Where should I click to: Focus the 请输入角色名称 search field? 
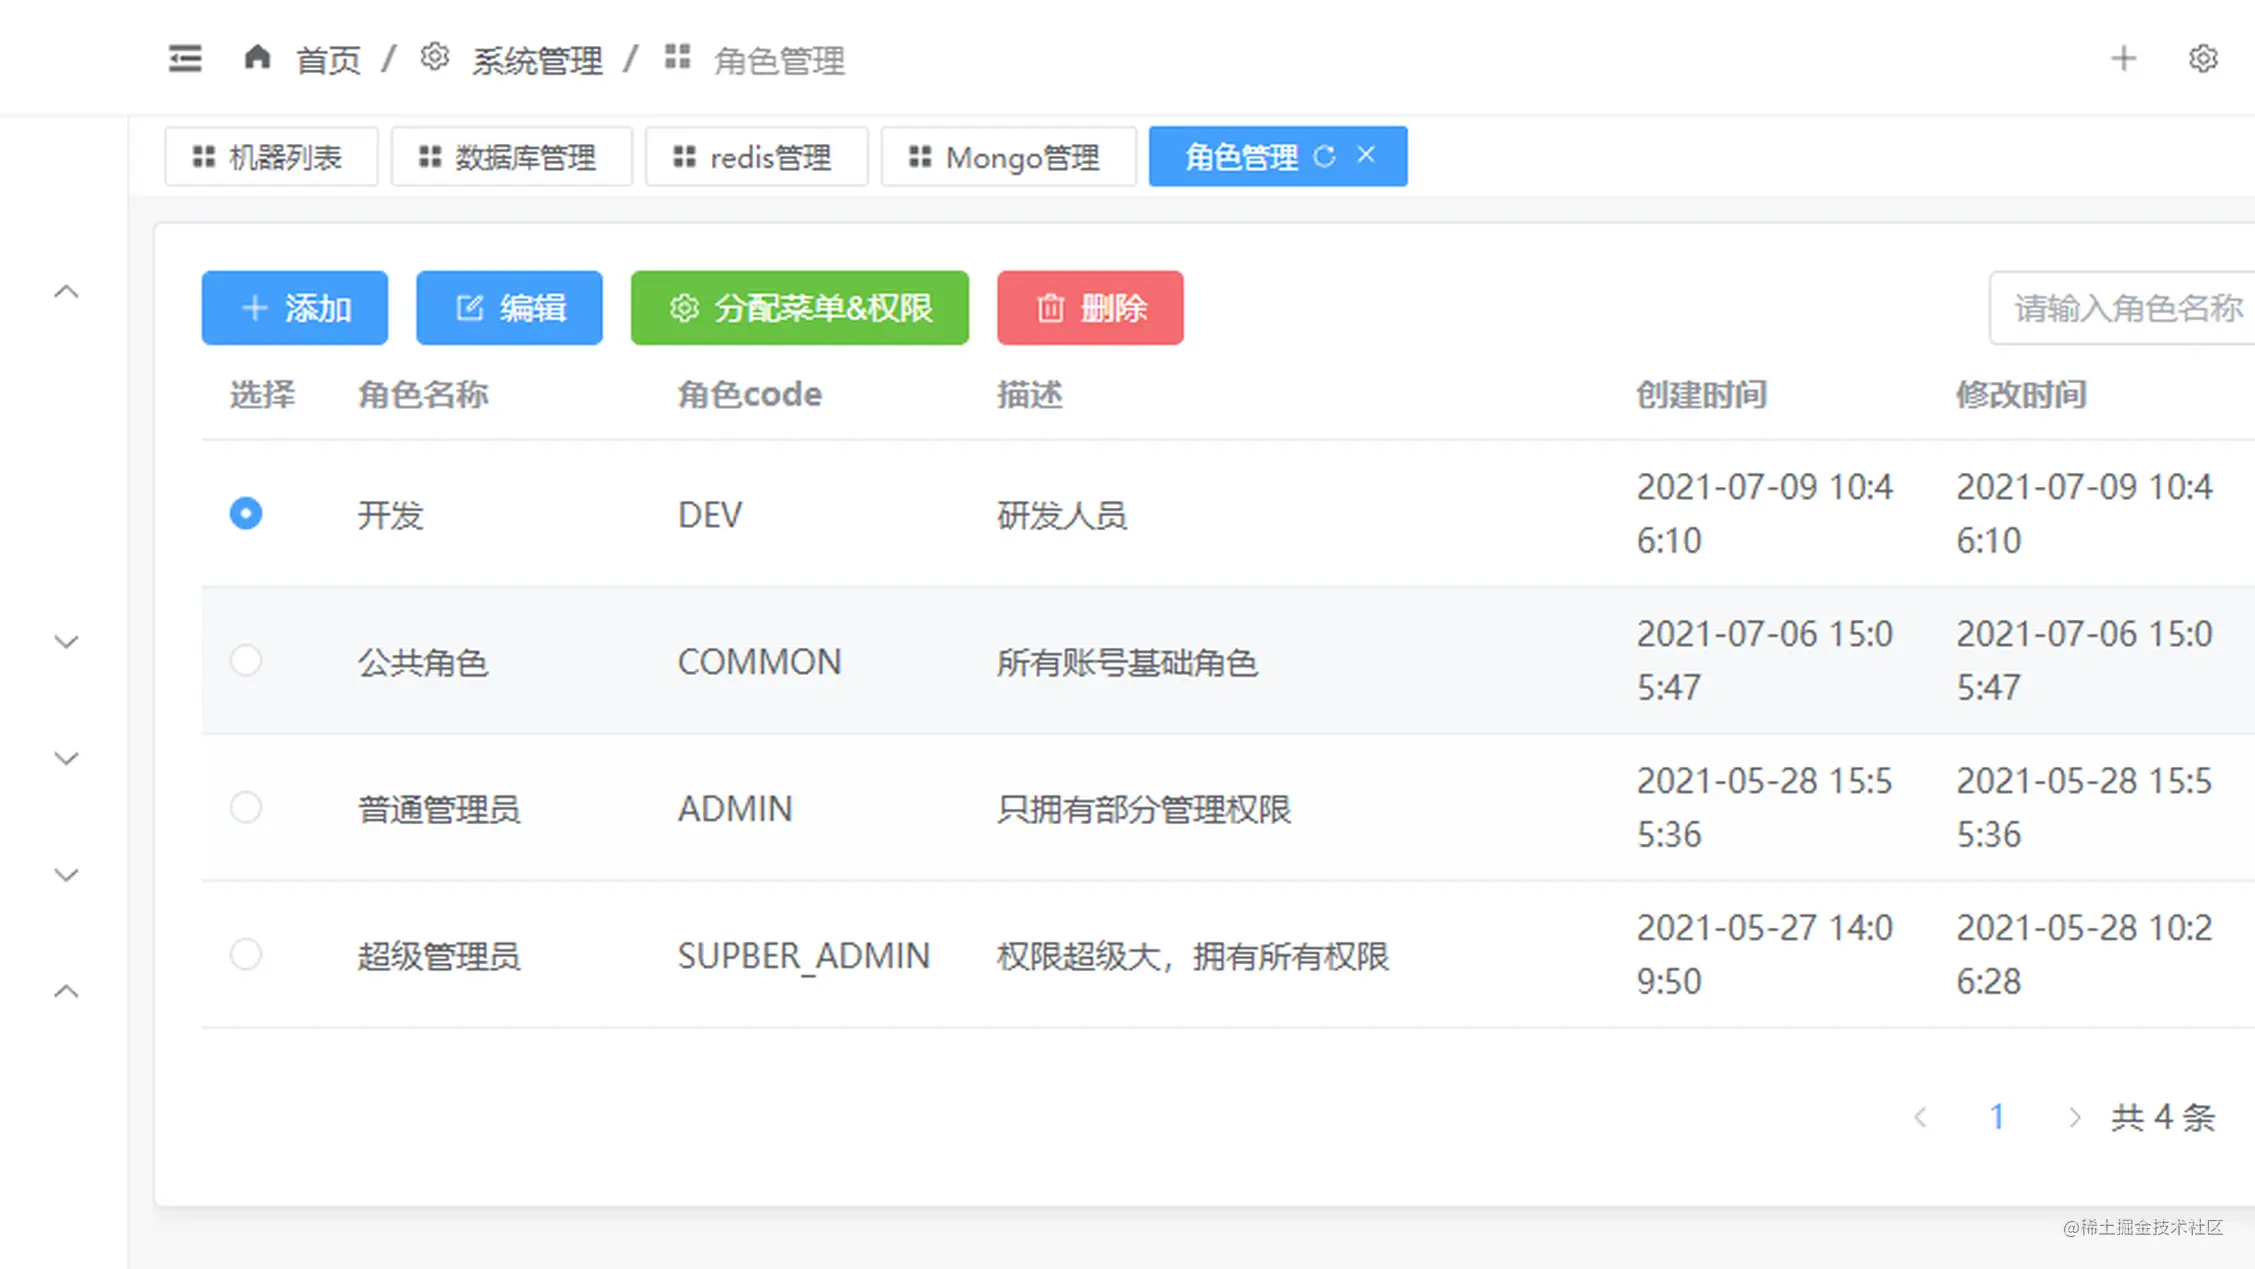pos(2125,308)
